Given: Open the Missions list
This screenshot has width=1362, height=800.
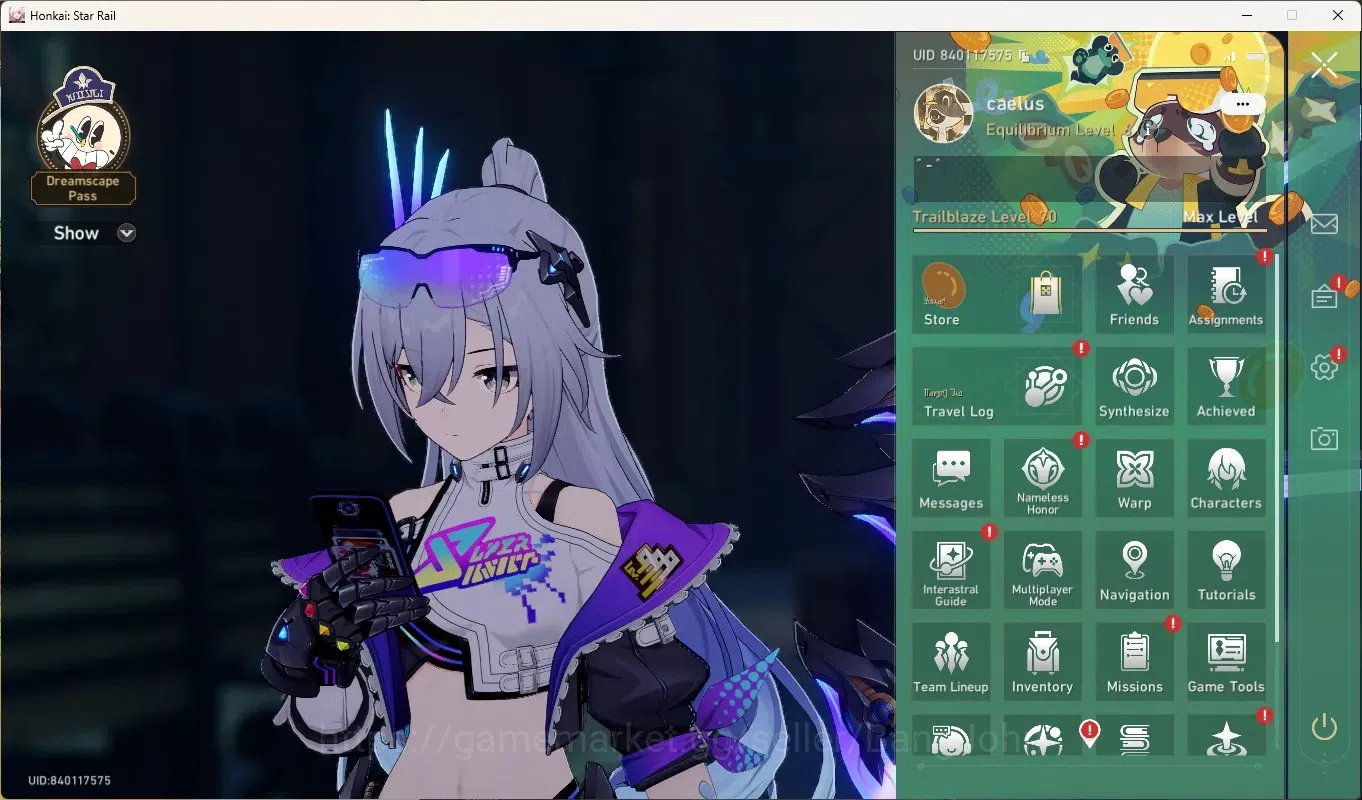Looking at the screenshot, I should coord(1134,662).
